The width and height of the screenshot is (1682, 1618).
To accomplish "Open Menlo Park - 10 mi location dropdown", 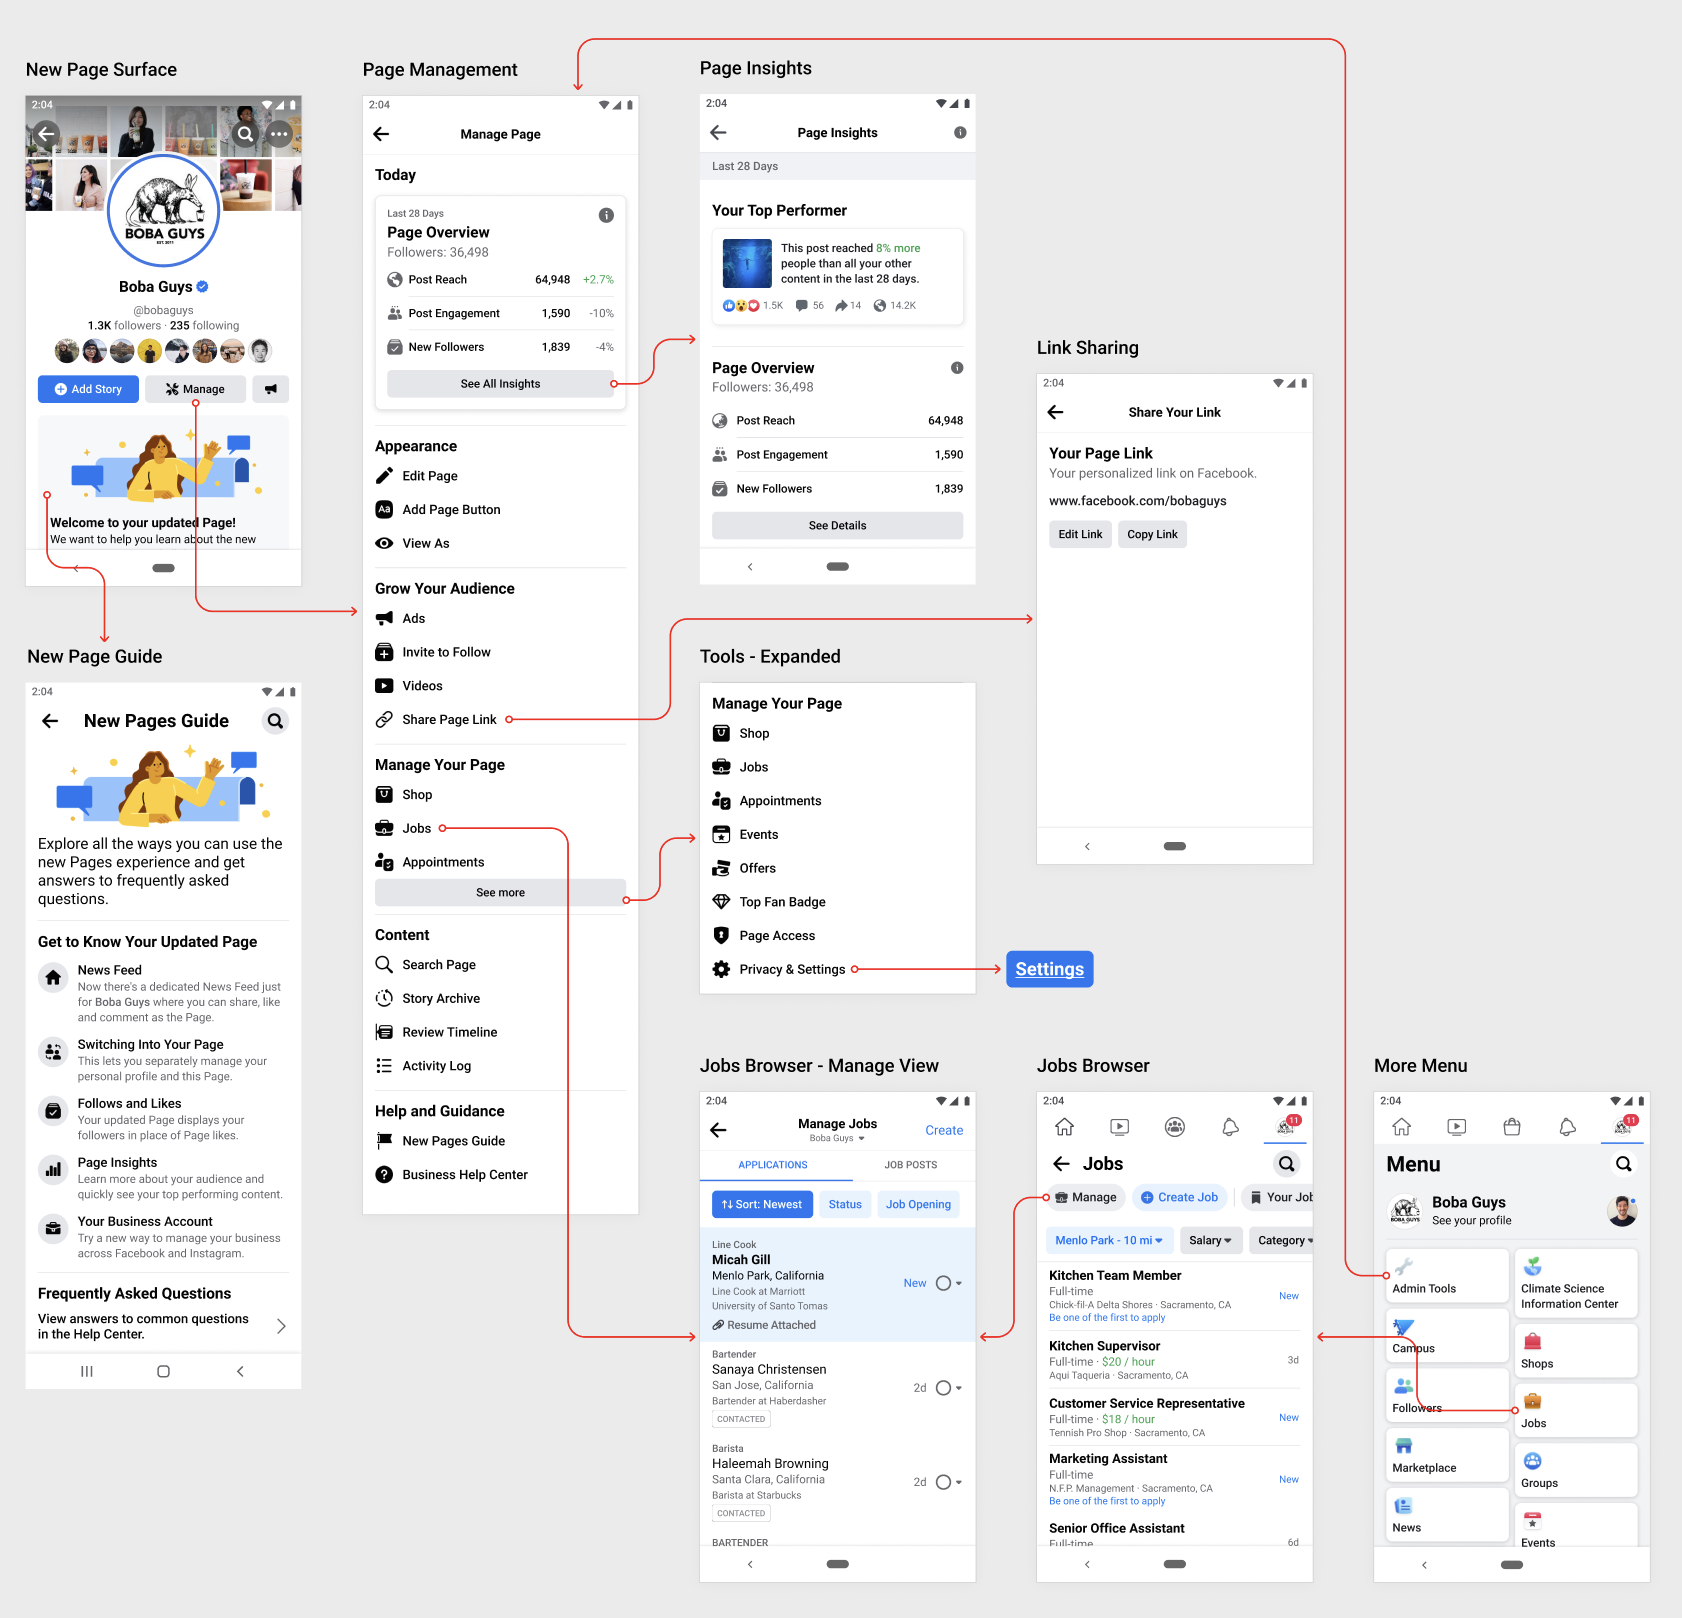I will click(1109, 1241).
